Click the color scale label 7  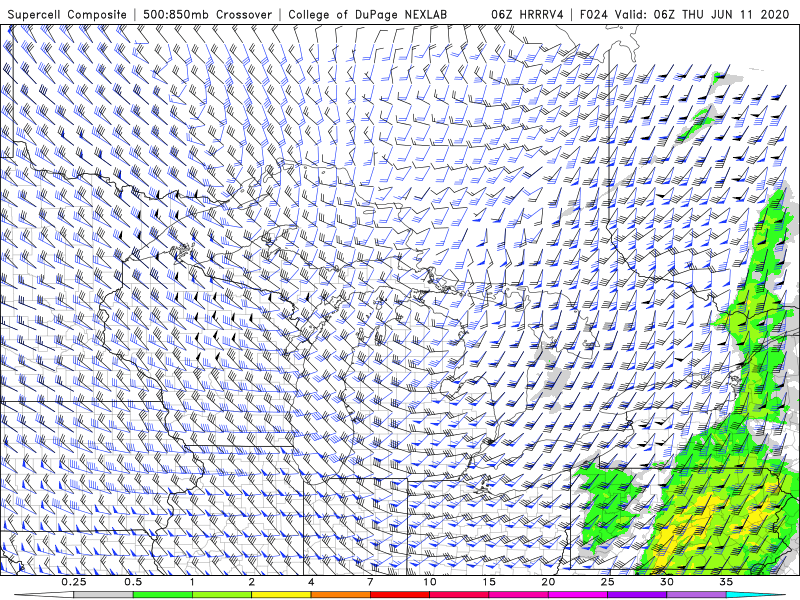(x=370, y=582)
